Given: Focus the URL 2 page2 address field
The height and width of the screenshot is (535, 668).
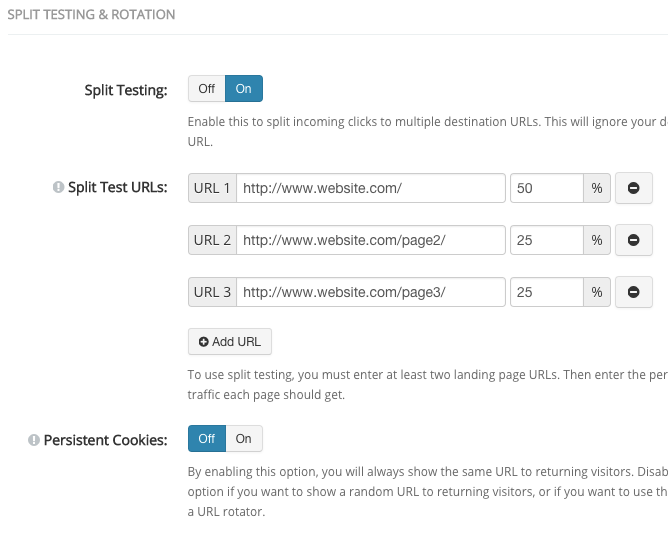Looking at the screenshot, I should (370, 240).
